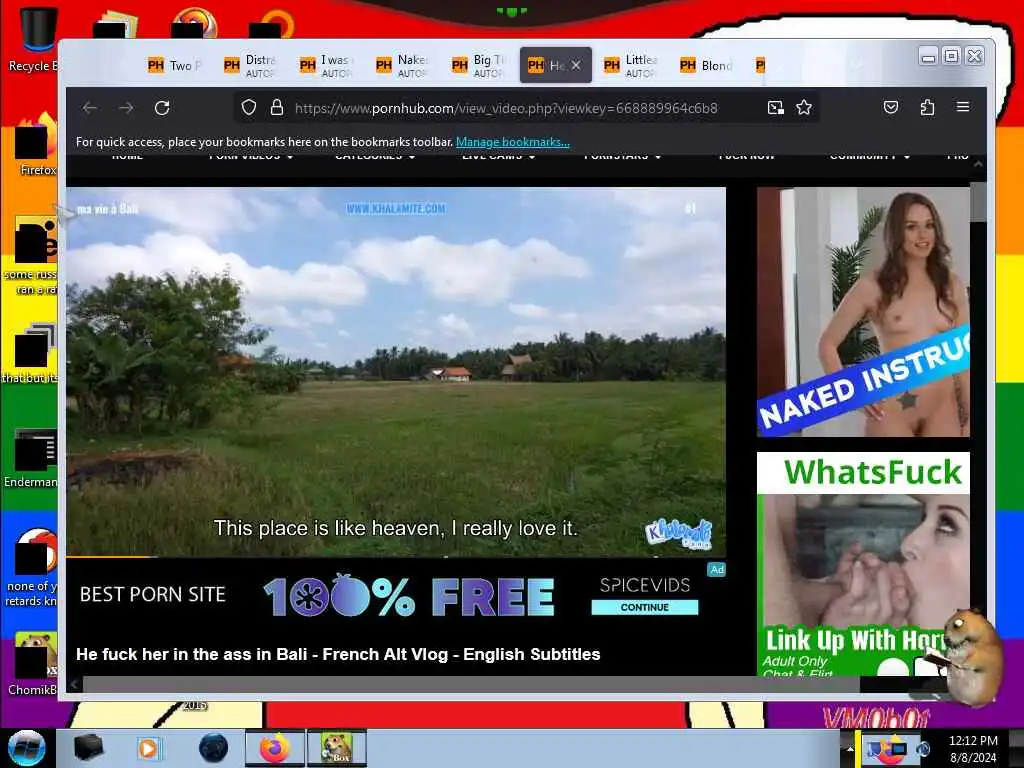Select the "some russ" desktop file
Viewport: 1024px width, 768px height.
[33, 256]
